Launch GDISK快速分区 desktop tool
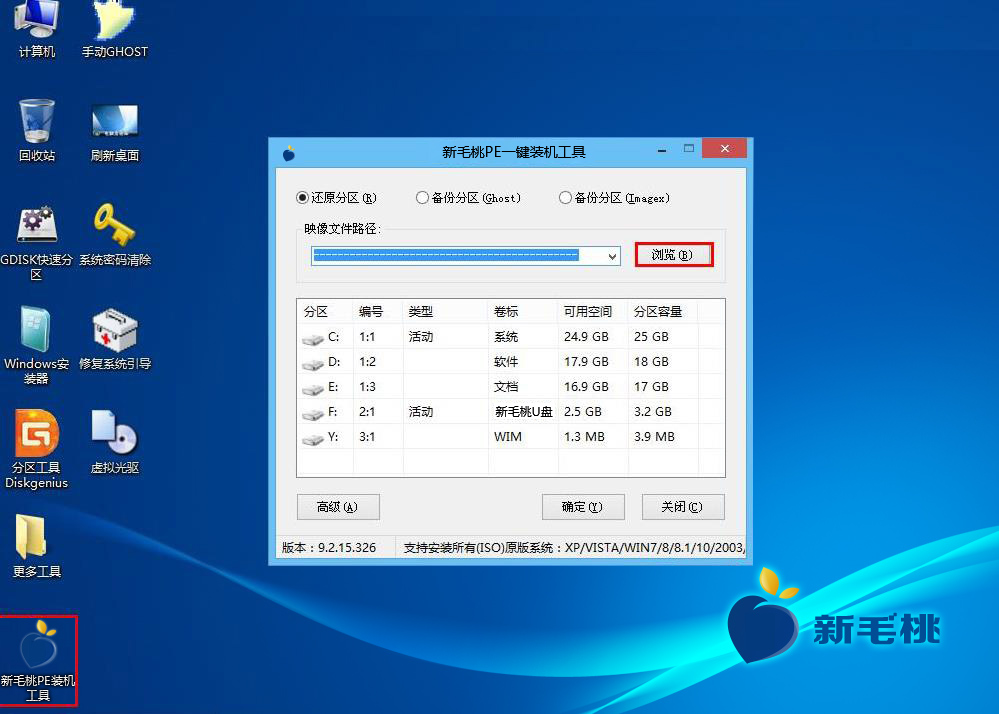This screenshot has width=999, height=714. [36, 242]
